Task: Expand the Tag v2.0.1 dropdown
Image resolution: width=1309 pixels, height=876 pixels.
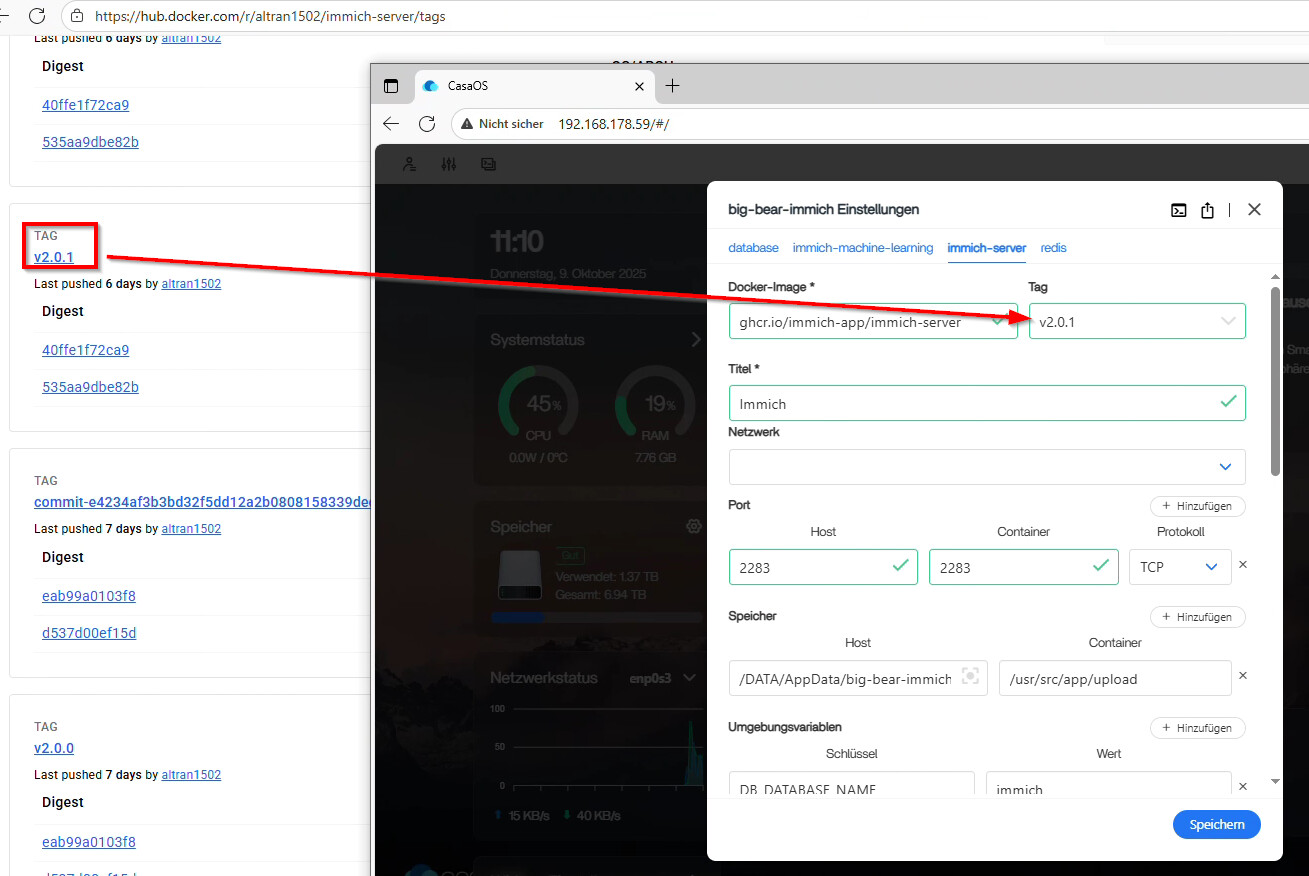Action: pos(1228,321)
